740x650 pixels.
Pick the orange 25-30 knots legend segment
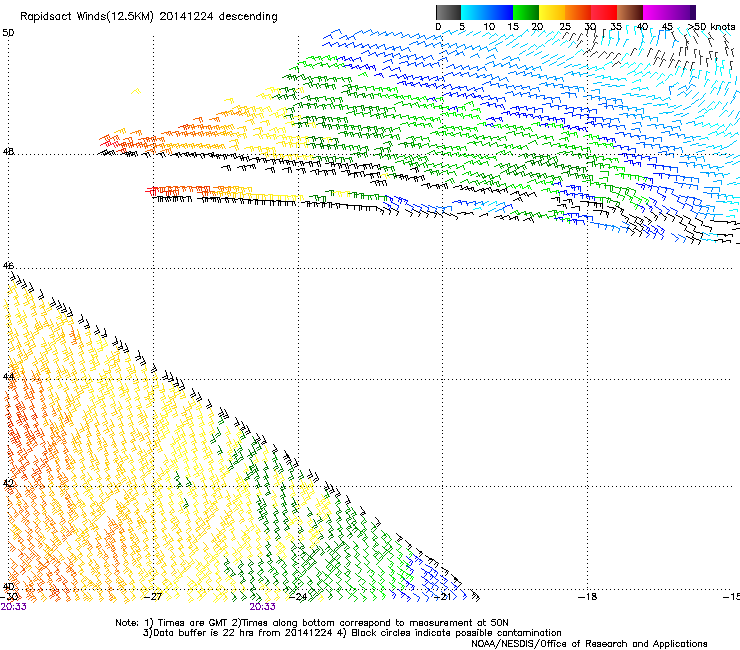578,12
